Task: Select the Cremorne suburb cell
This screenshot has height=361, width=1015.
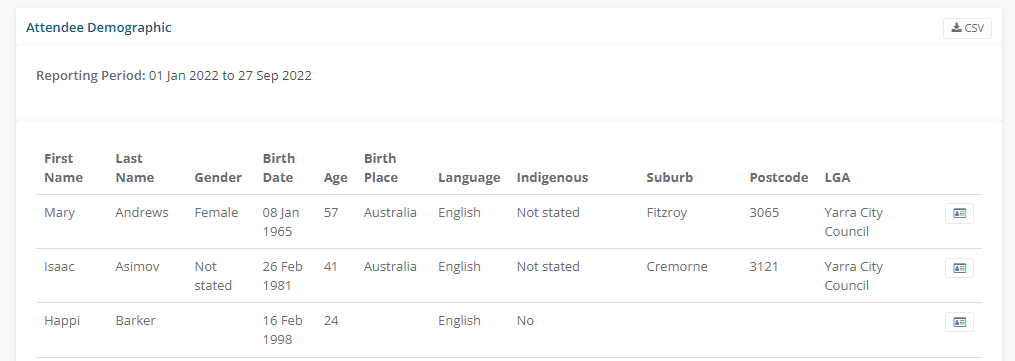Action: pos(676,267)
